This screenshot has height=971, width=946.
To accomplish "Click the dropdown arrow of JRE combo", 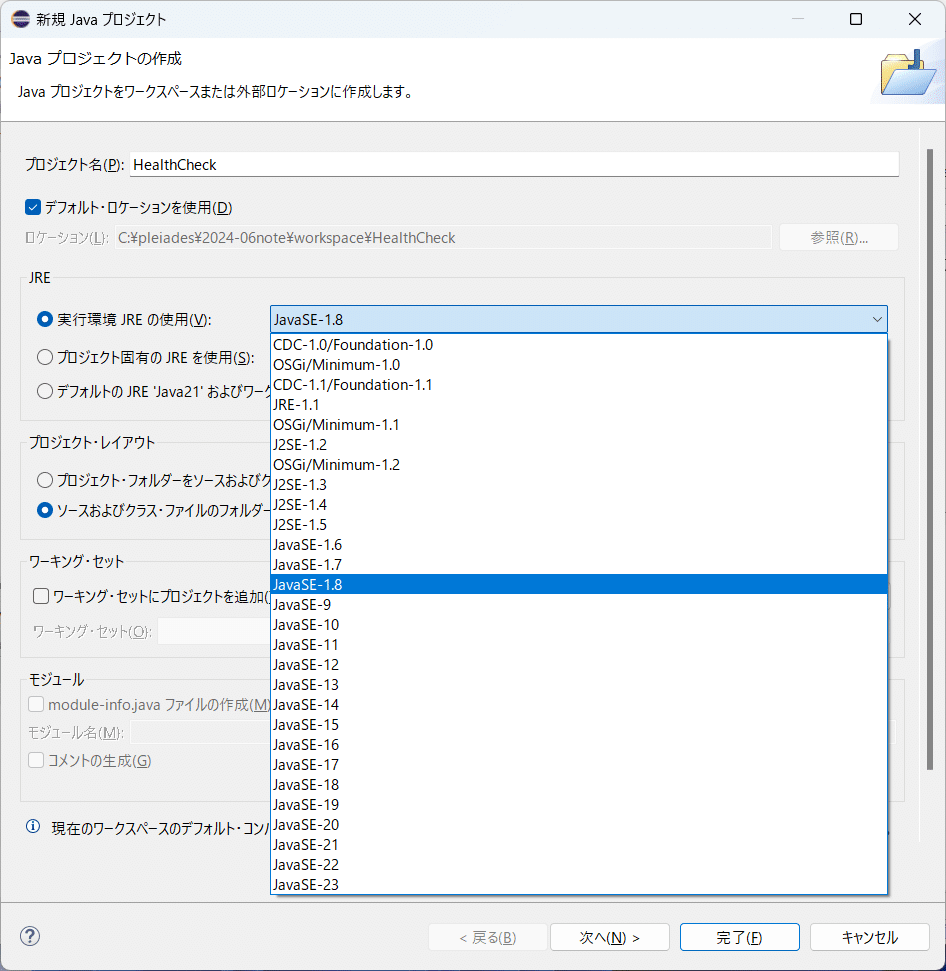I will 877,320.
